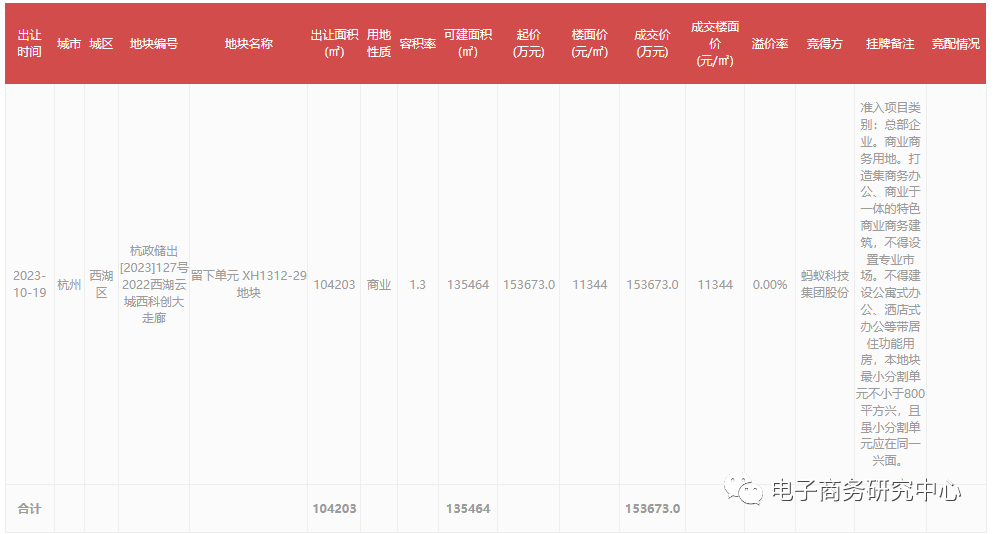Select the land use cell 商业
Image resolution: width=994 pixels, height=534 pixels.
(x=379, y=285)
